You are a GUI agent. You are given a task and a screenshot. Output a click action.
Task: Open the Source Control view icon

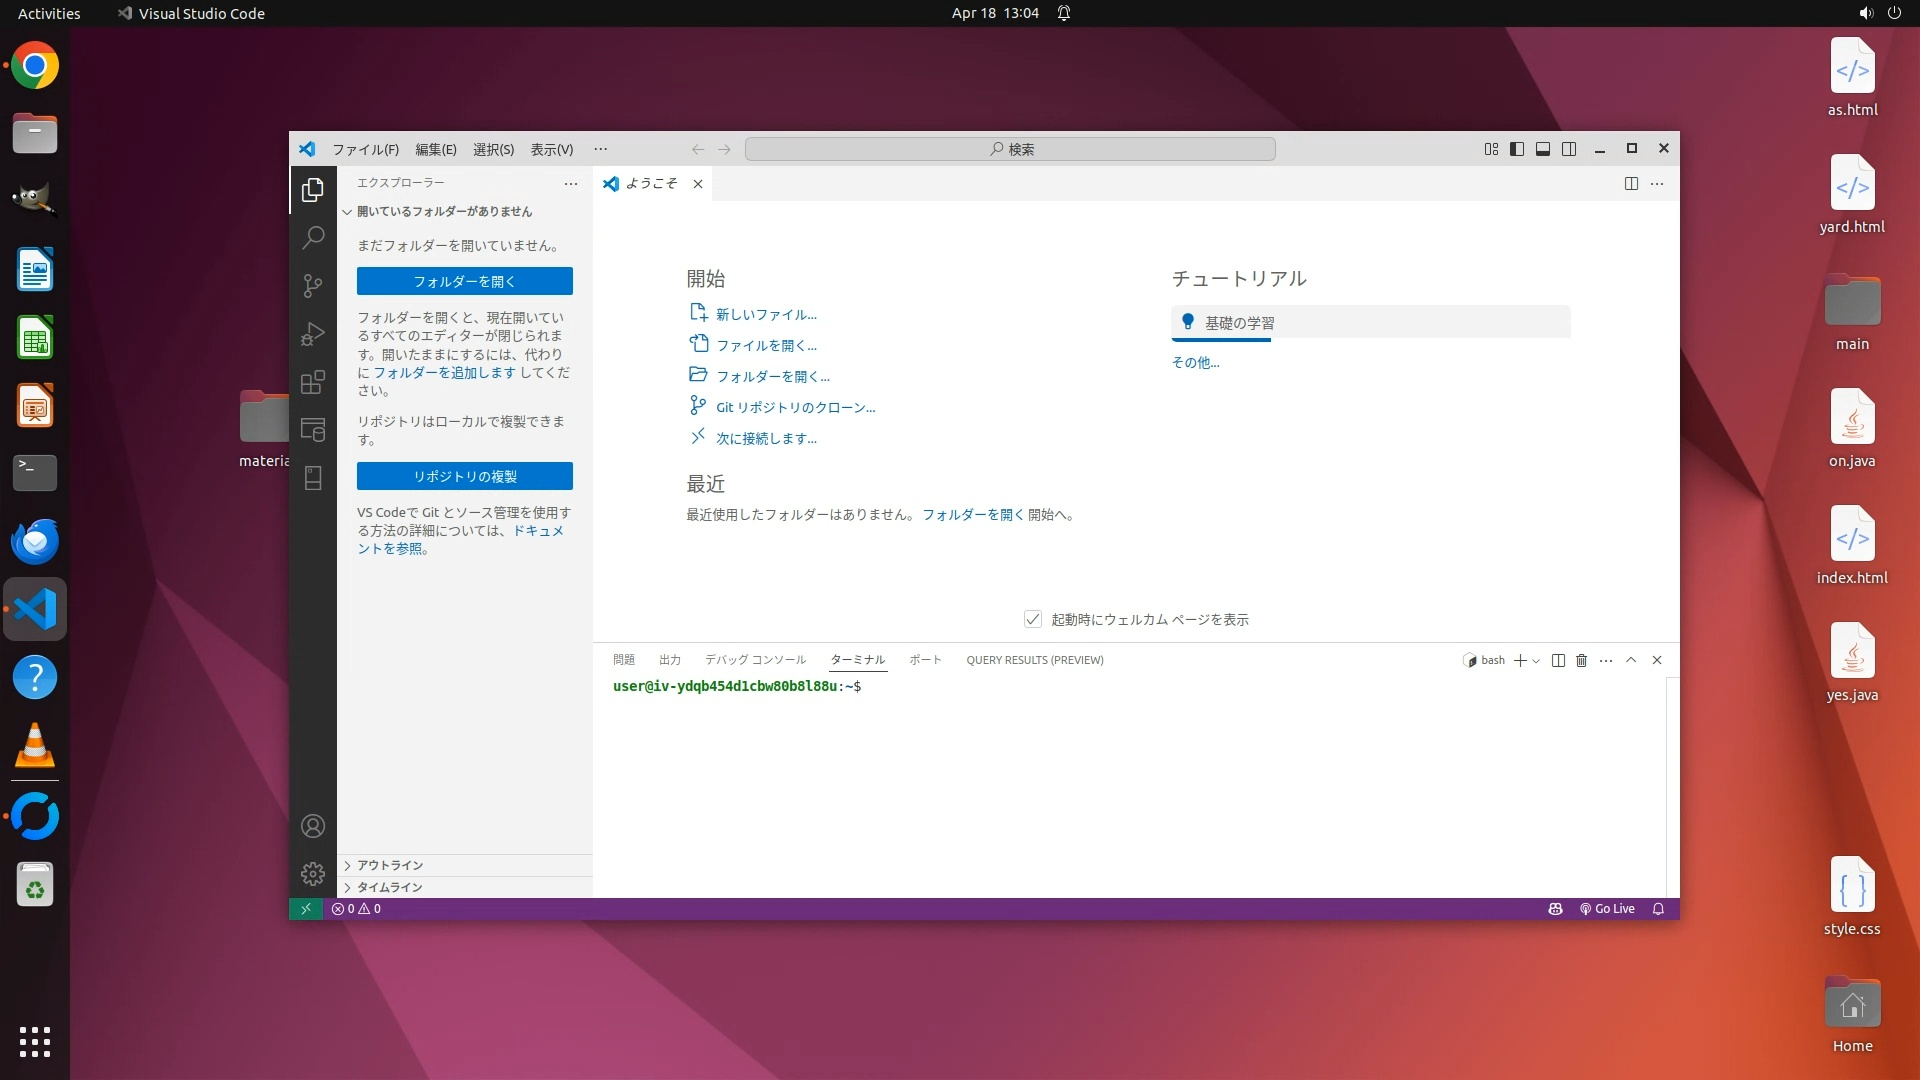click(313, 286)
